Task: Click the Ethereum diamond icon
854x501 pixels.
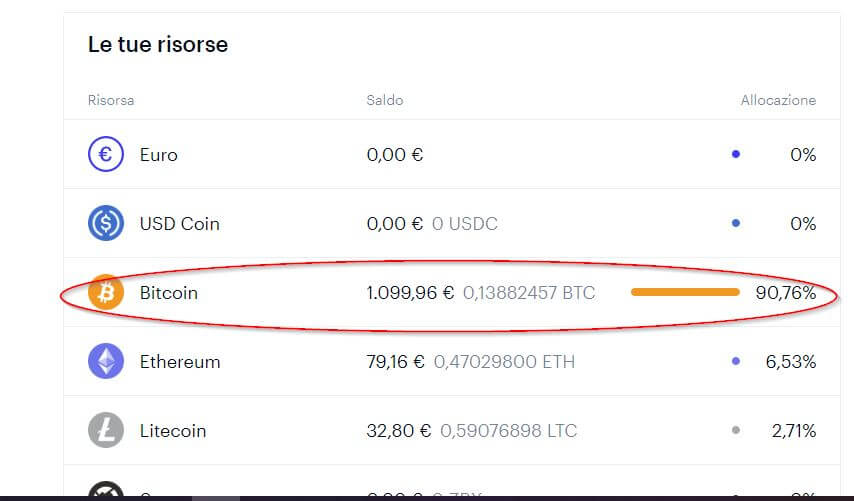Action: (x=106, y=361)
